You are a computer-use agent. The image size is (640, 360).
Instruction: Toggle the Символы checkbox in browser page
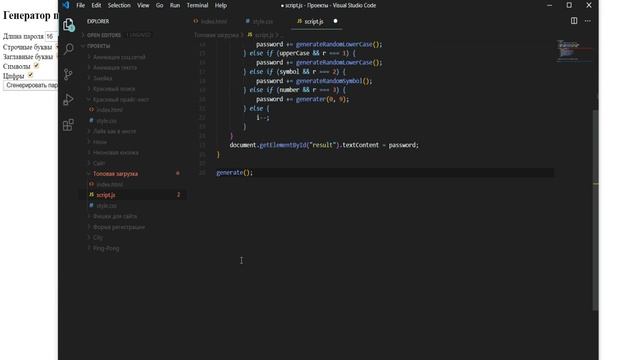(36, 65)
